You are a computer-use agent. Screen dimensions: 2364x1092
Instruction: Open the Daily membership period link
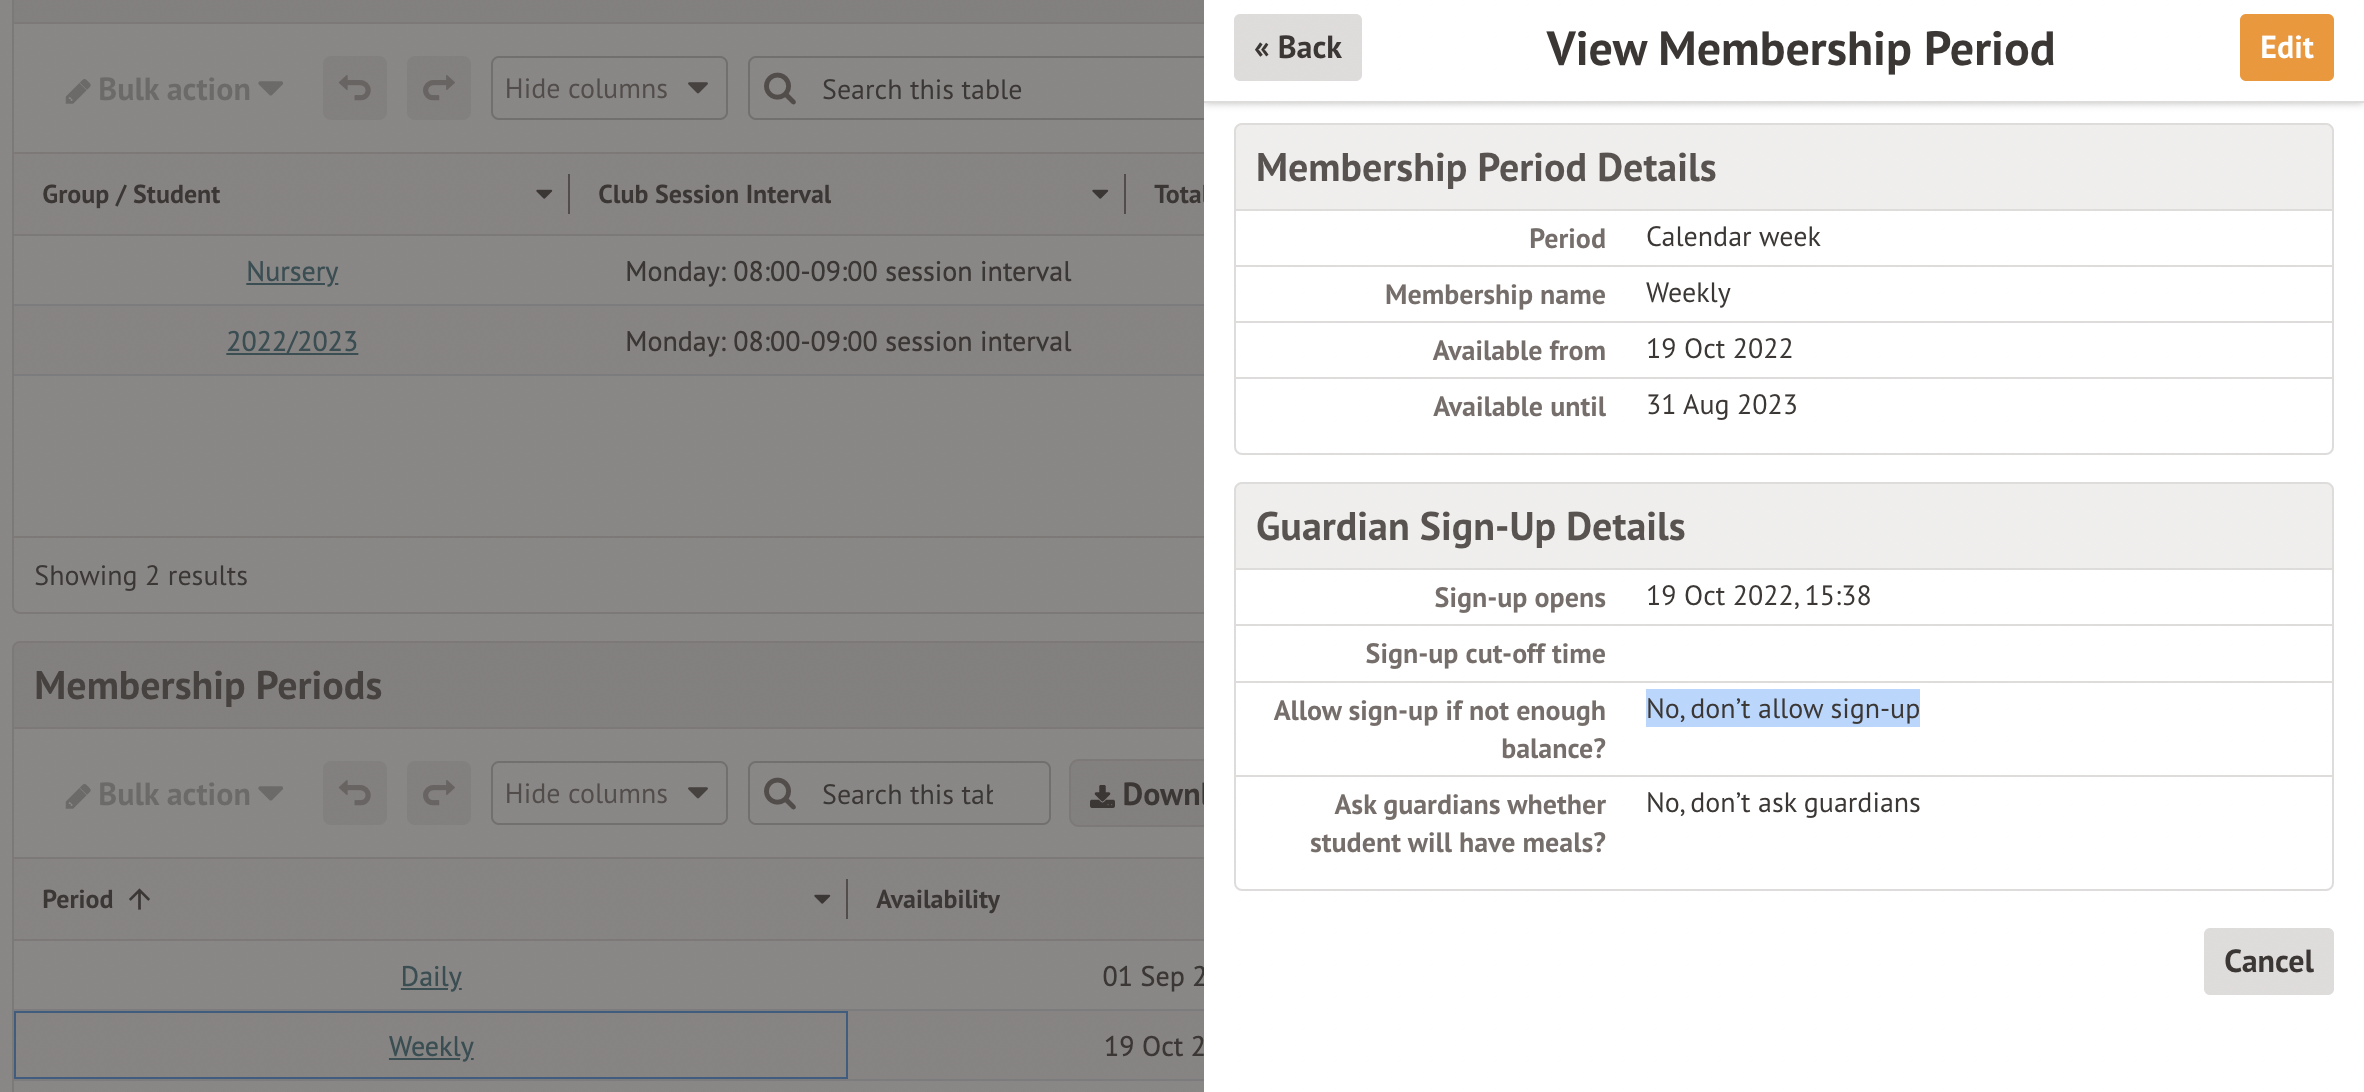431,976
